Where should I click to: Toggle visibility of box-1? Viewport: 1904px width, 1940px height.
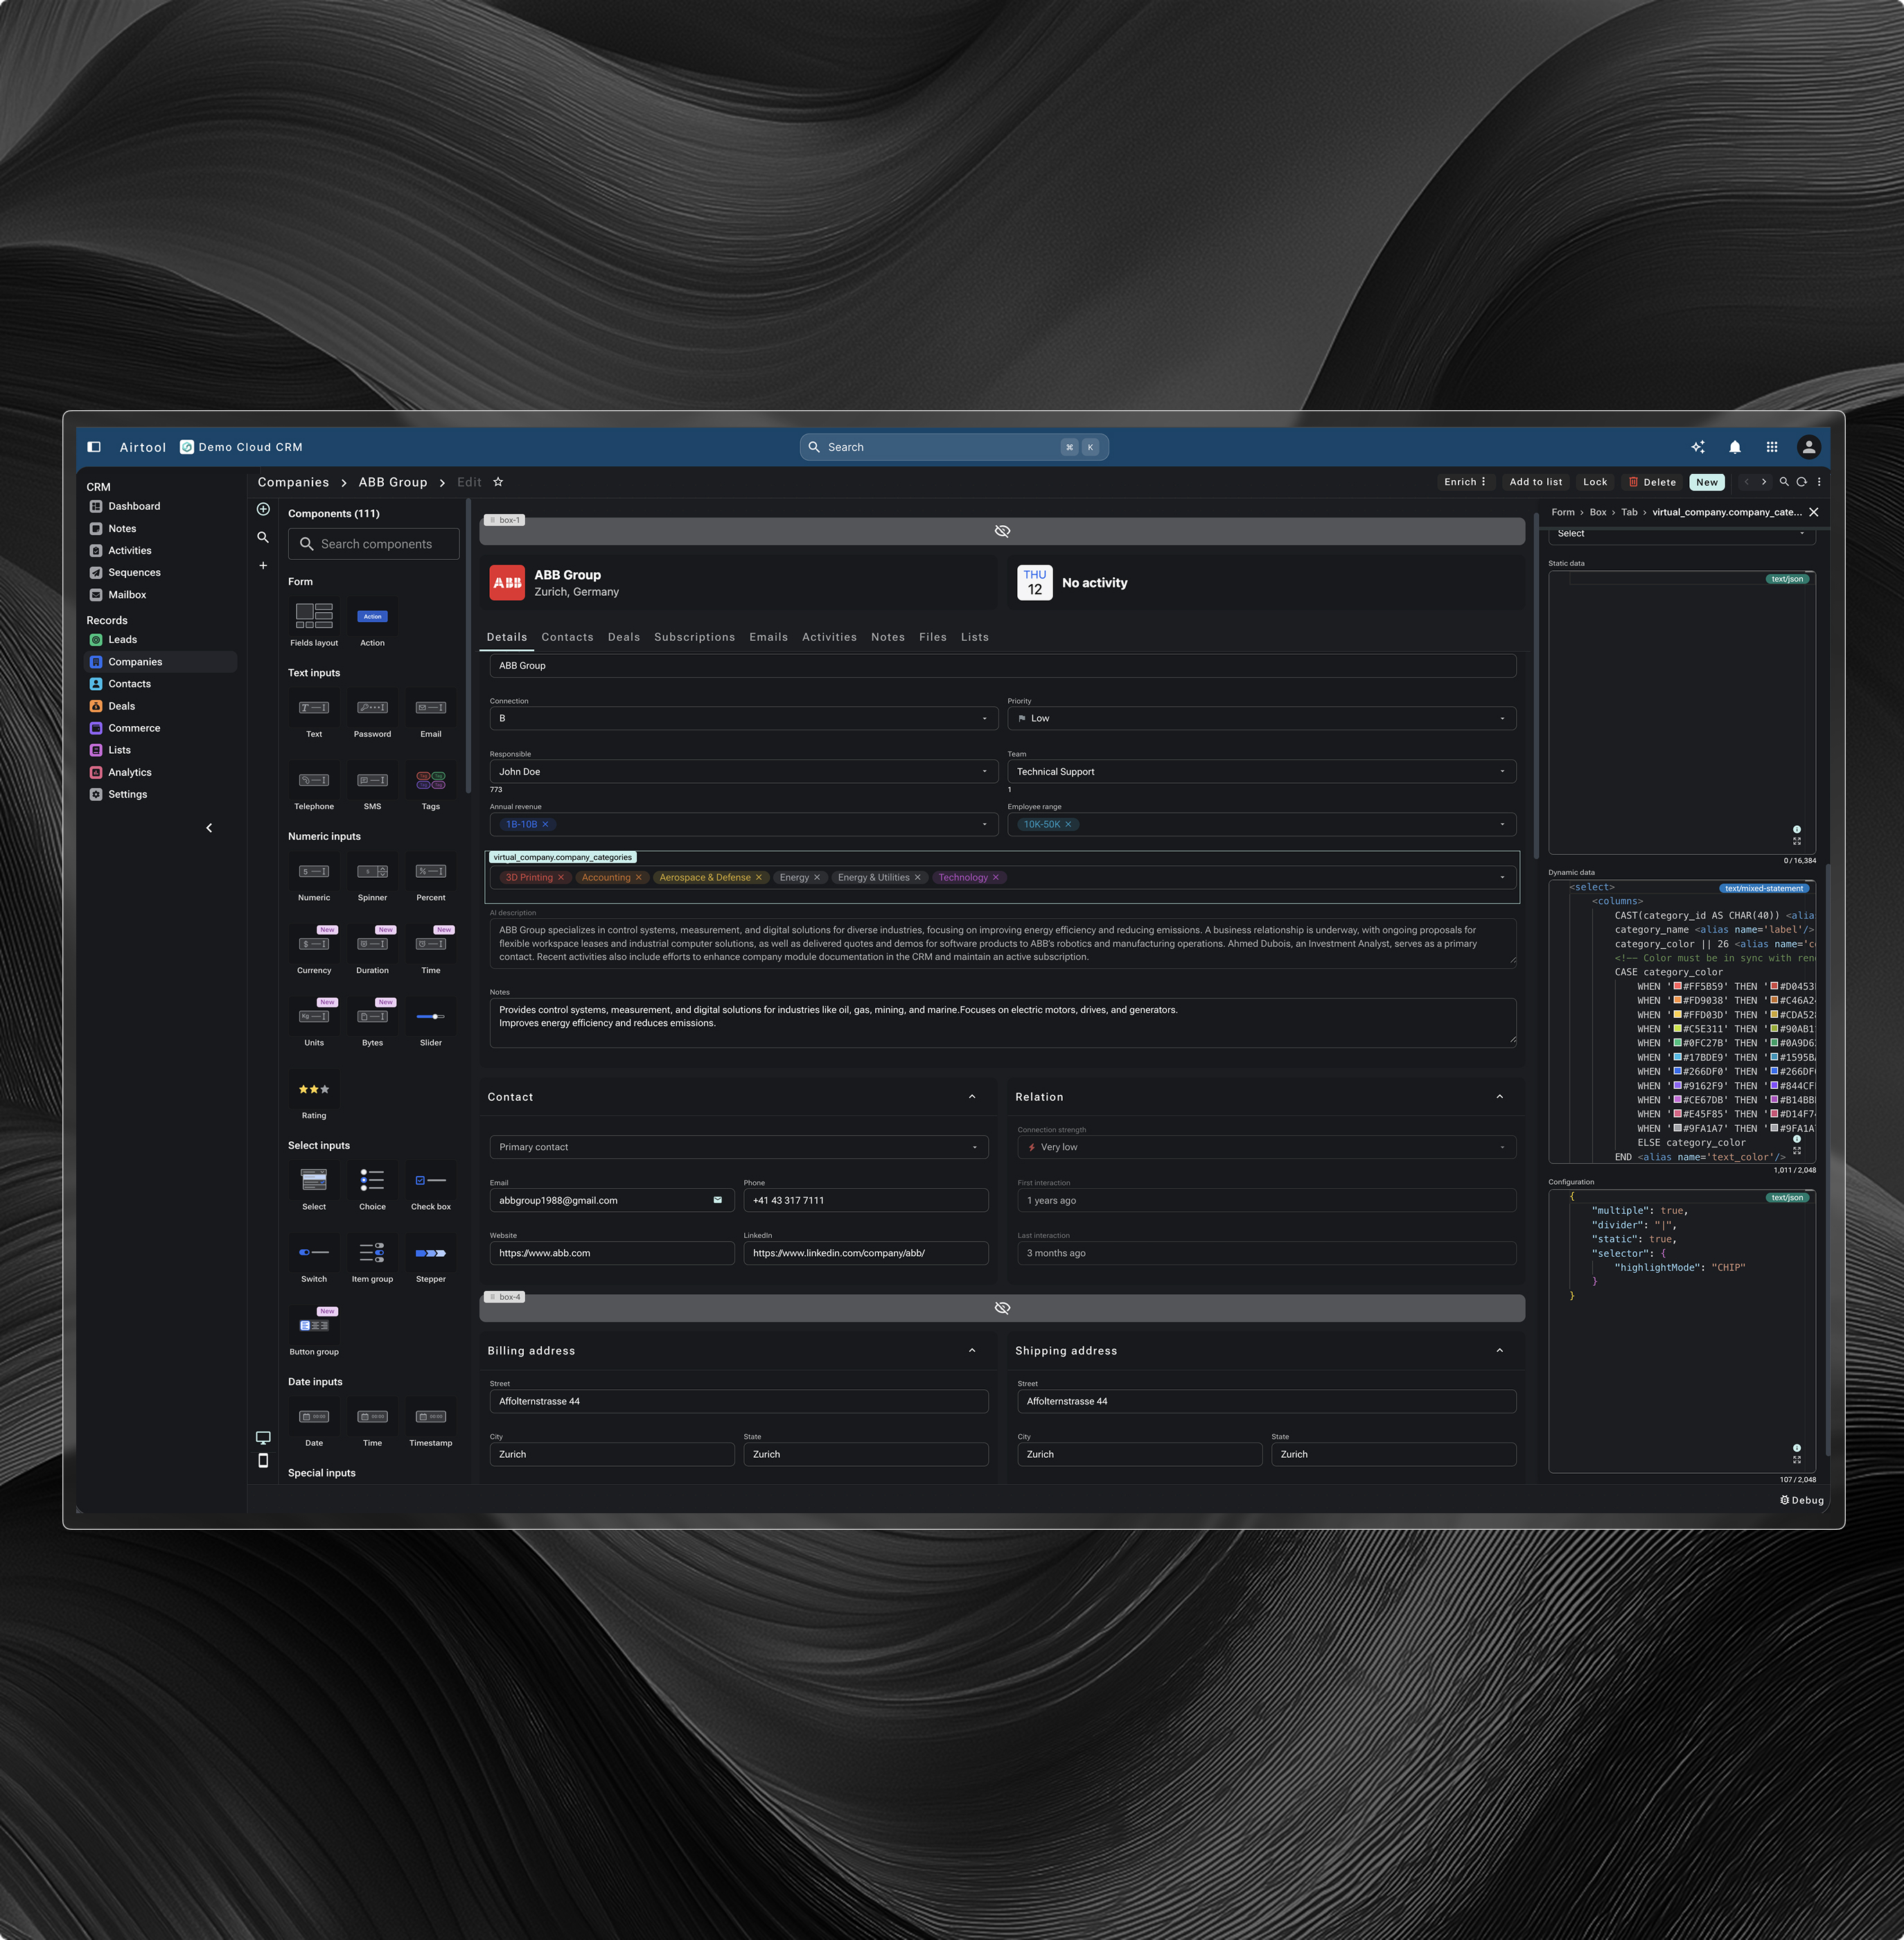point(1002,531)
